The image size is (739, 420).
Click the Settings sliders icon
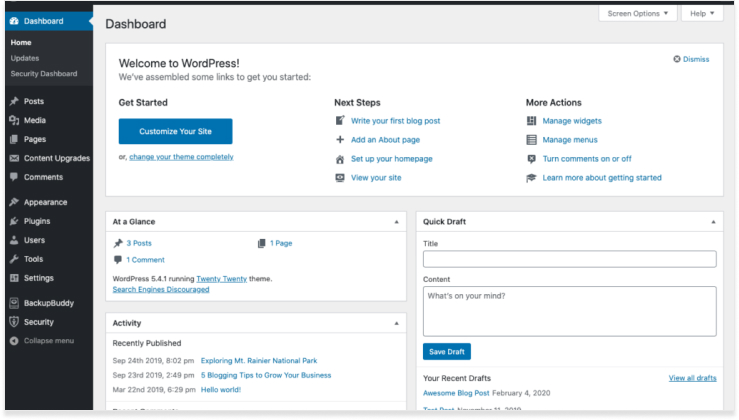pyautogui.click(x=14, y=278)
